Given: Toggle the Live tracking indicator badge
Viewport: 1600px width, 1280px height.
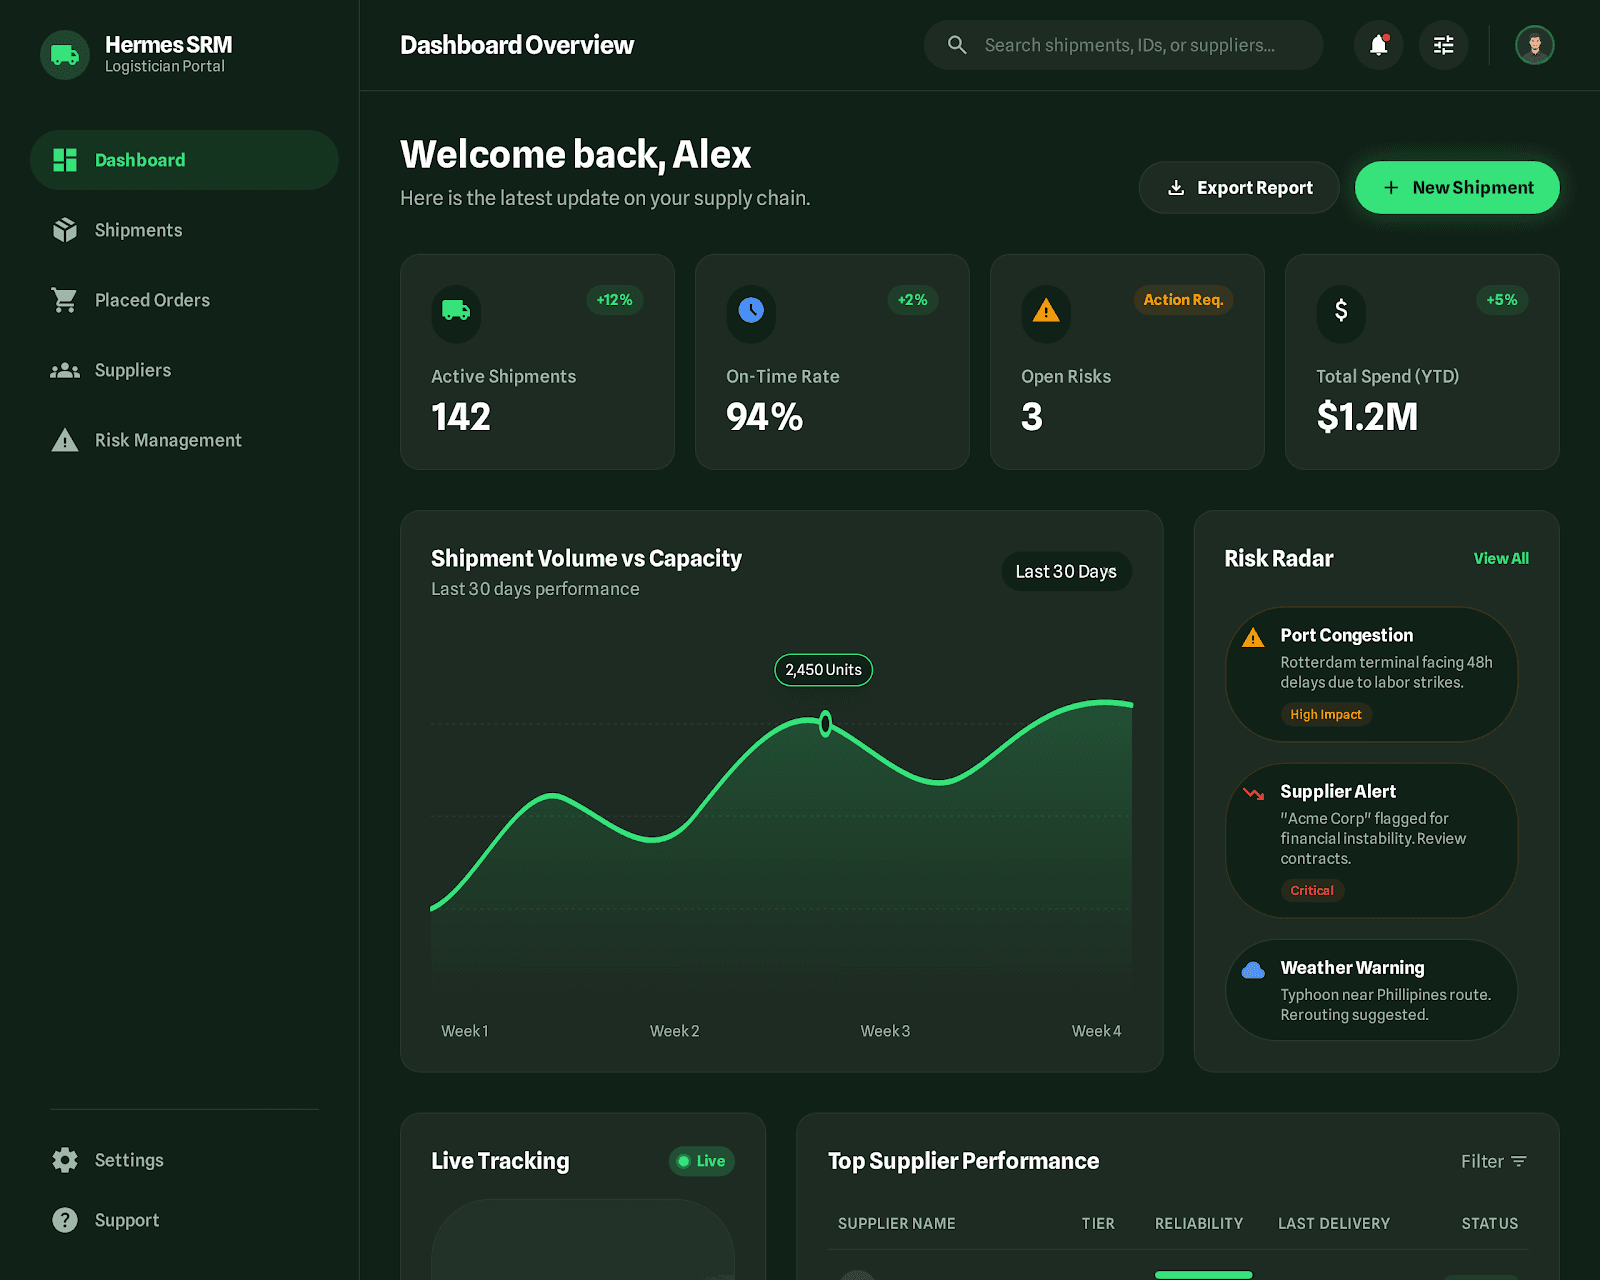Looking at the screenshot, I should [701, 1161].
